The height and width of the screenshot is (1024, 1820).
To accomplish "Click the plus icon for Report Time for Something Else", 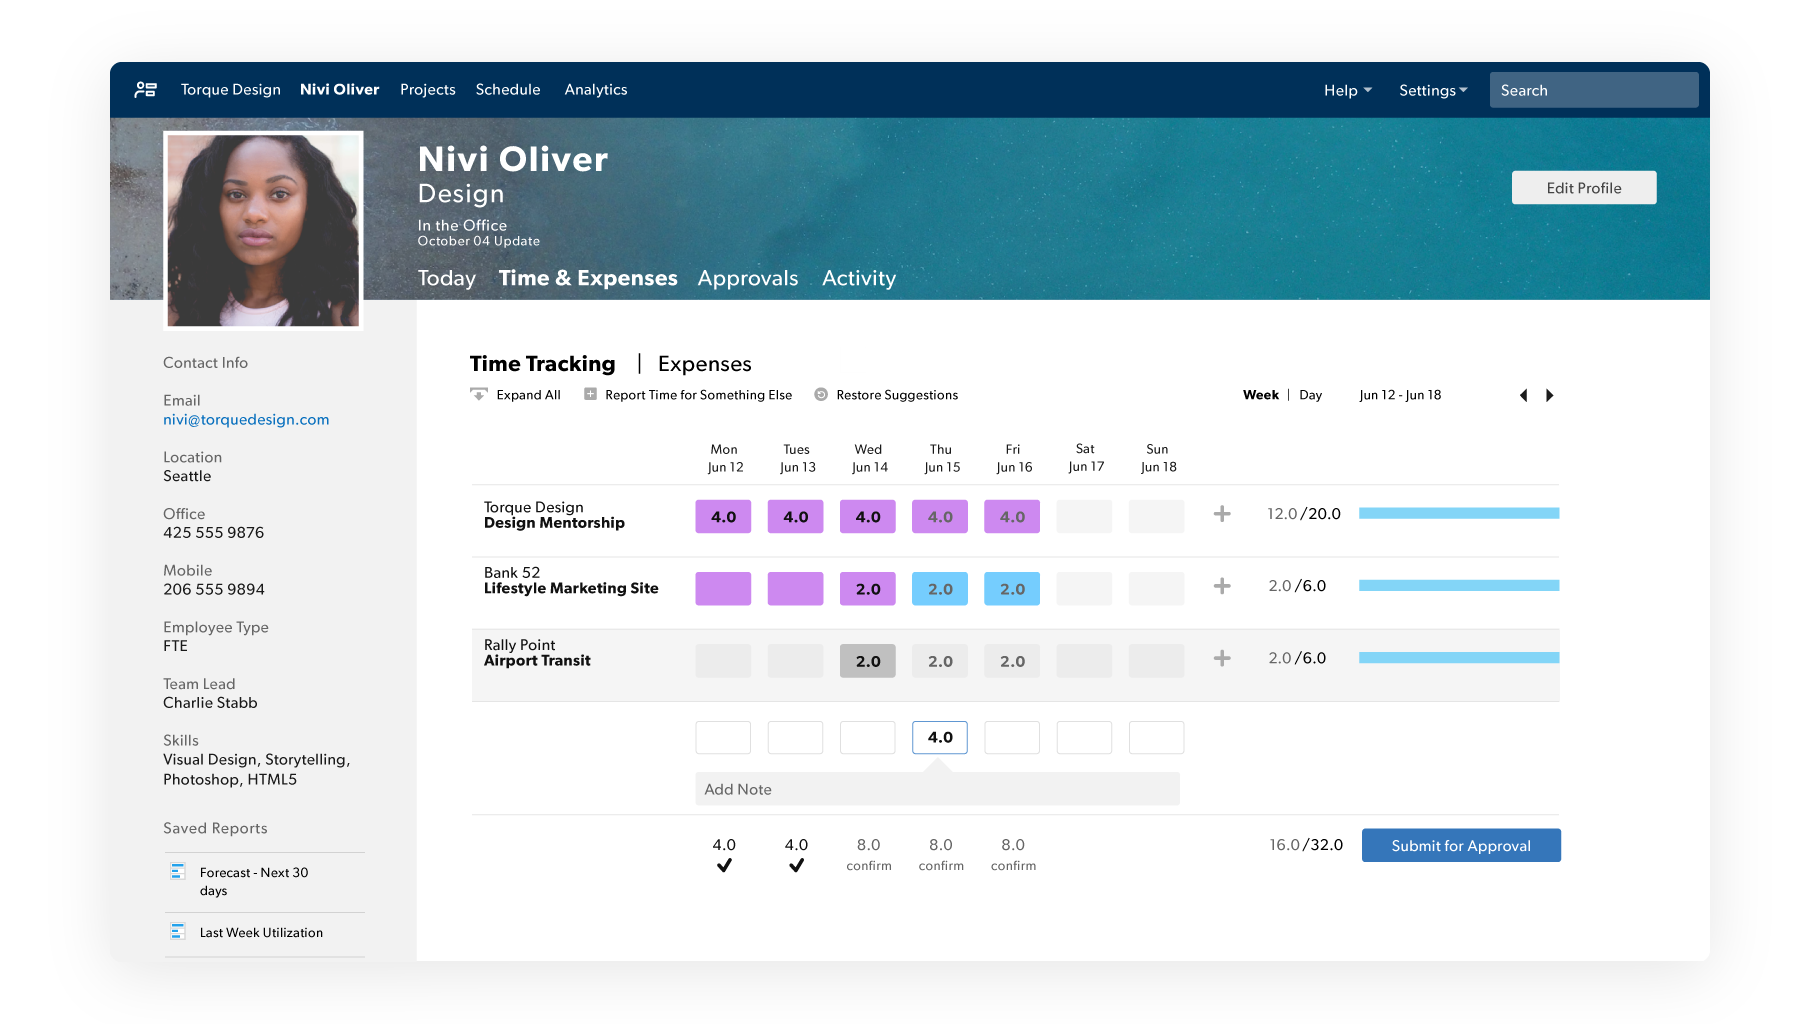I will tap(589, 394).
